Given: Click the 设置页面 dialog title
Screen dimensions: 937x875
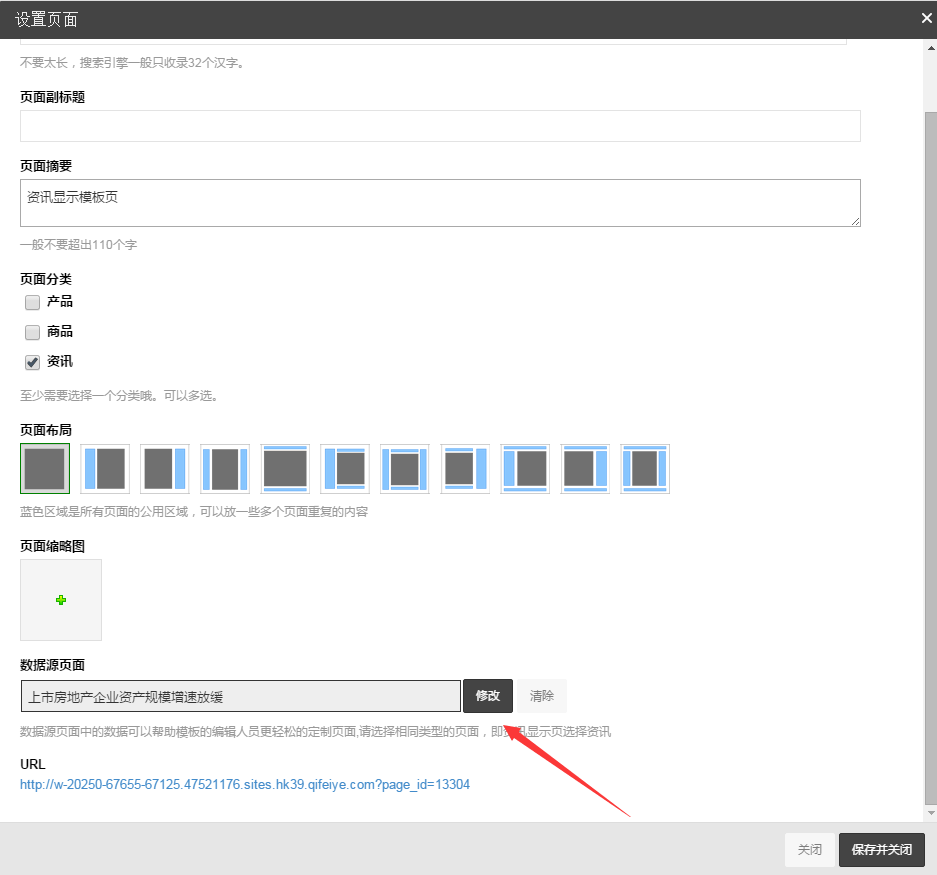Looking at the screenshot, I should [x=47, y=19].
